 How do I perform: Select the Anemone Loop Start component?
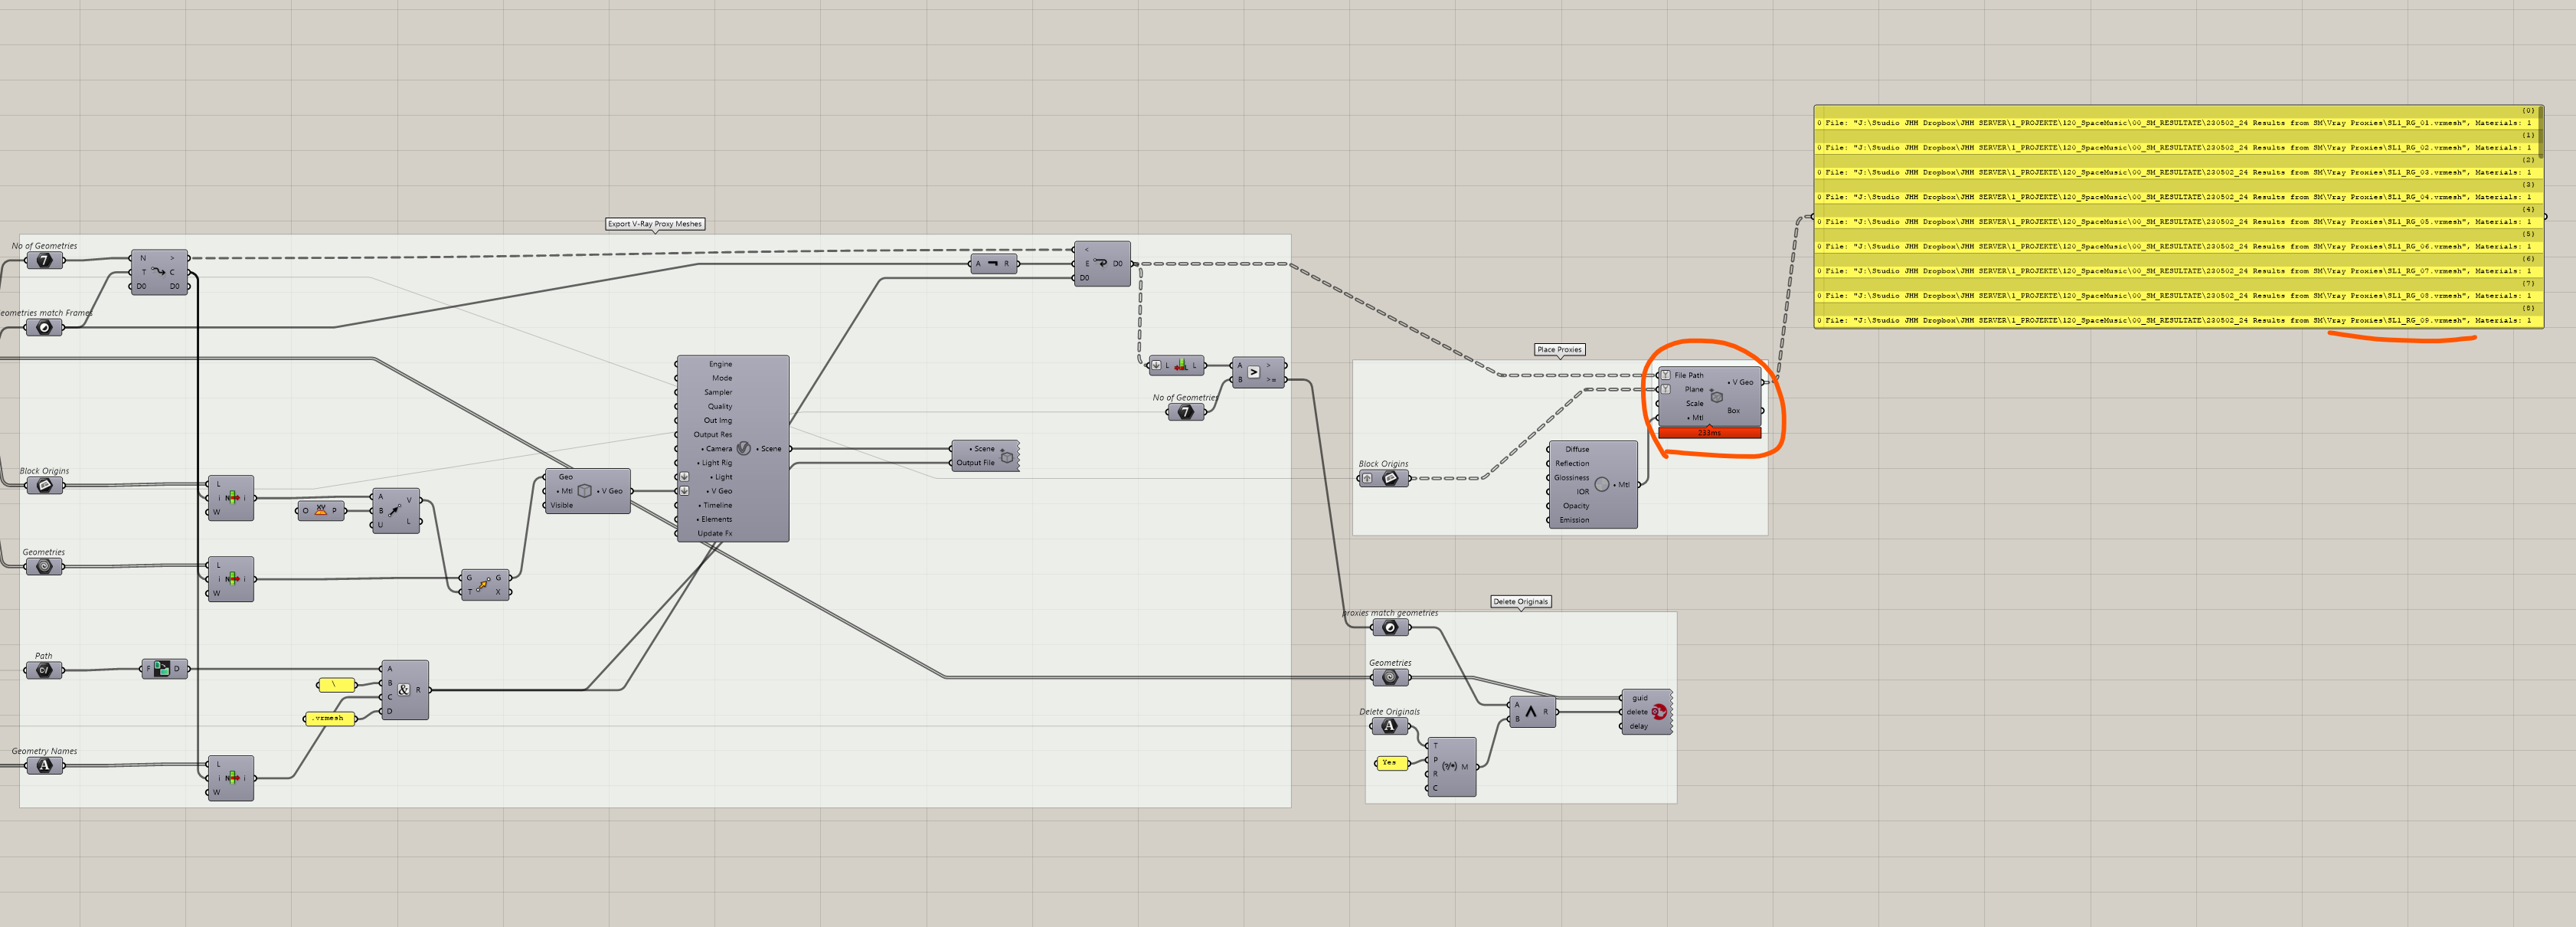[x=159, y=272]
